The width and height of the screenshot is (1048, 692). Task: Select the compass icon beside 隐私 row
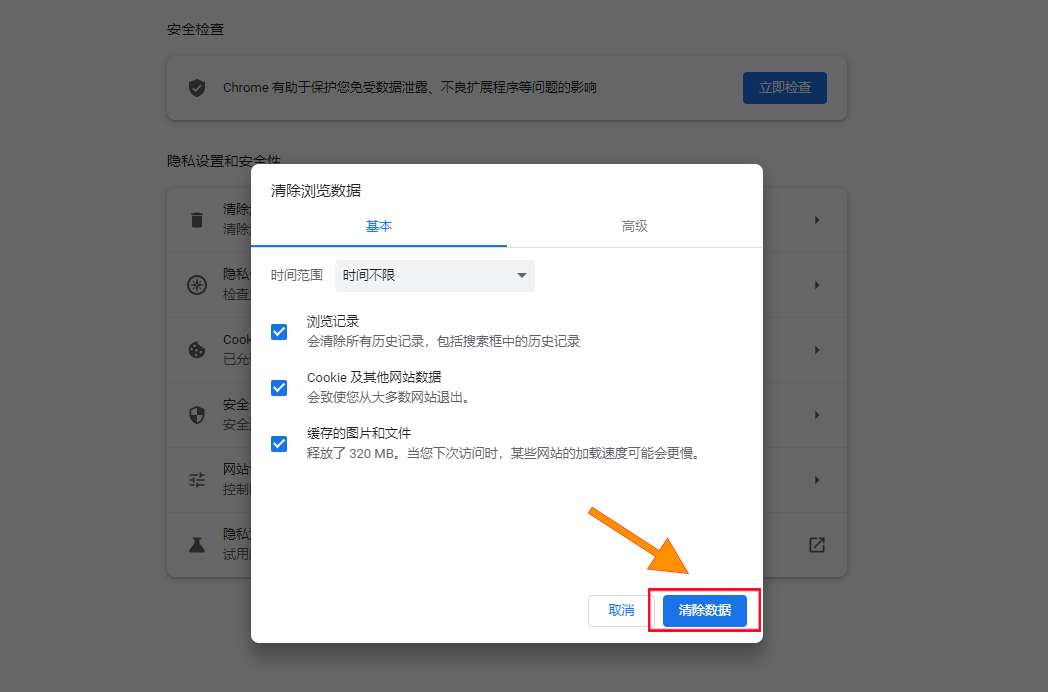pyautogui.click(x=196, y=284)
